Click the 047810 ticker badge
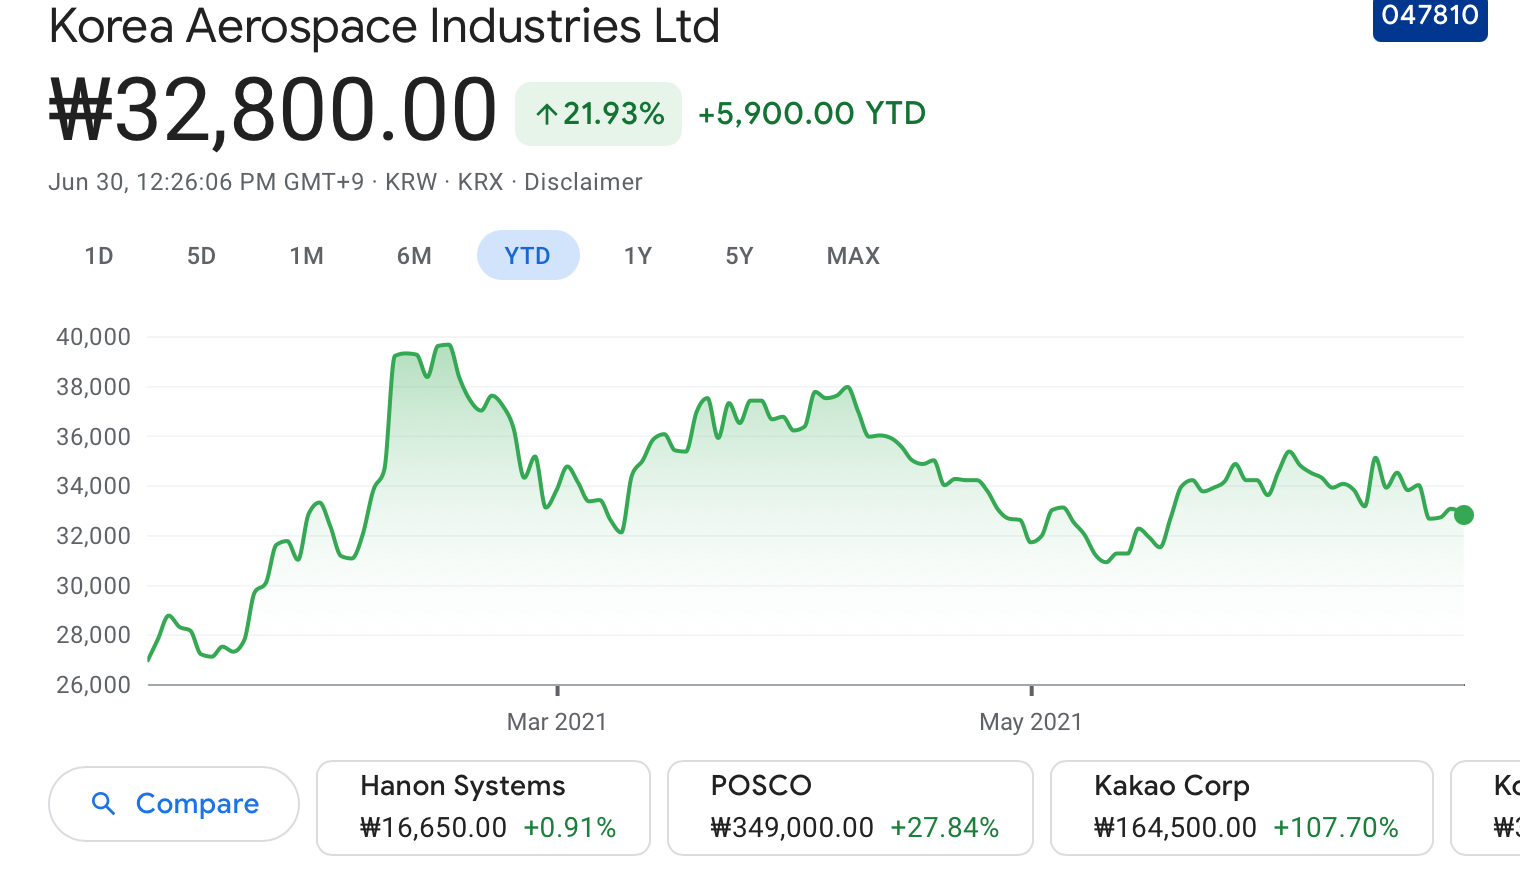The width and height of the screenshot is (1536, 882). 1429,17
